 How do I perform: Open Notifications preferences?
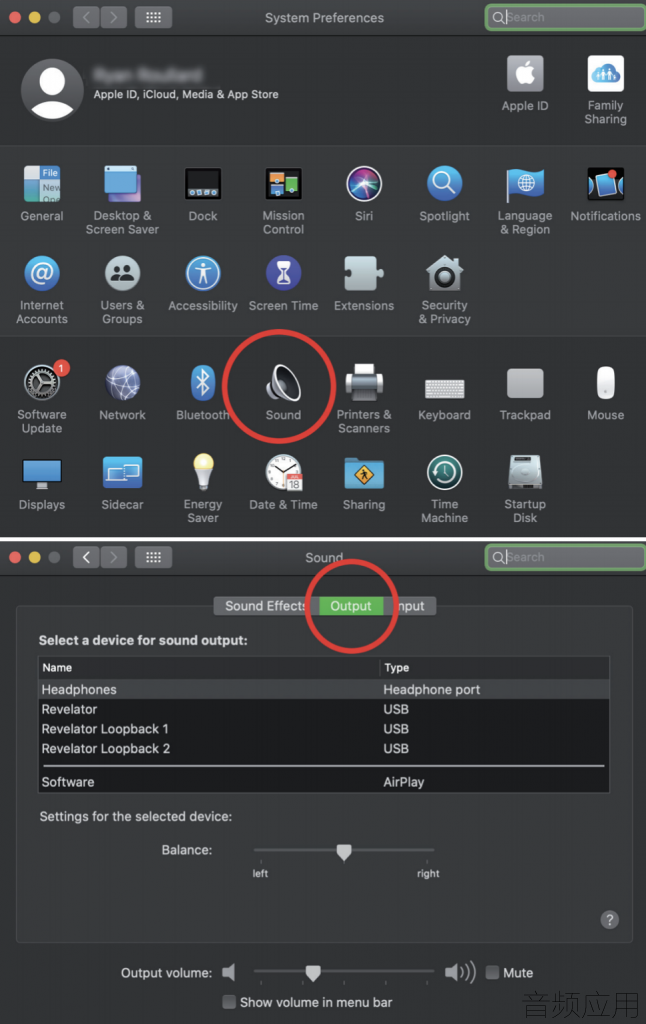tap(606, 194)
